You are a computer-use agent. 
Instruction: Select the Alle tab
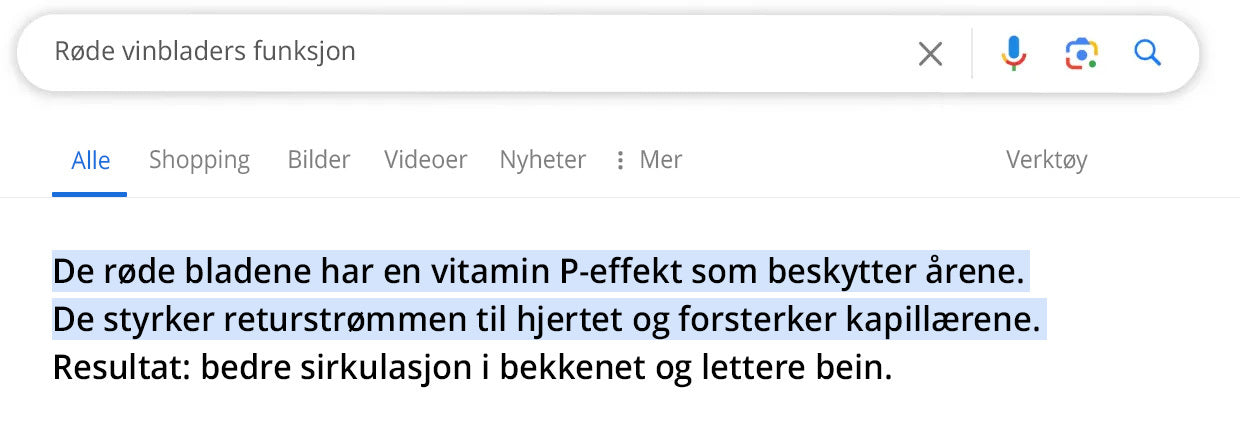pos(90,160)
